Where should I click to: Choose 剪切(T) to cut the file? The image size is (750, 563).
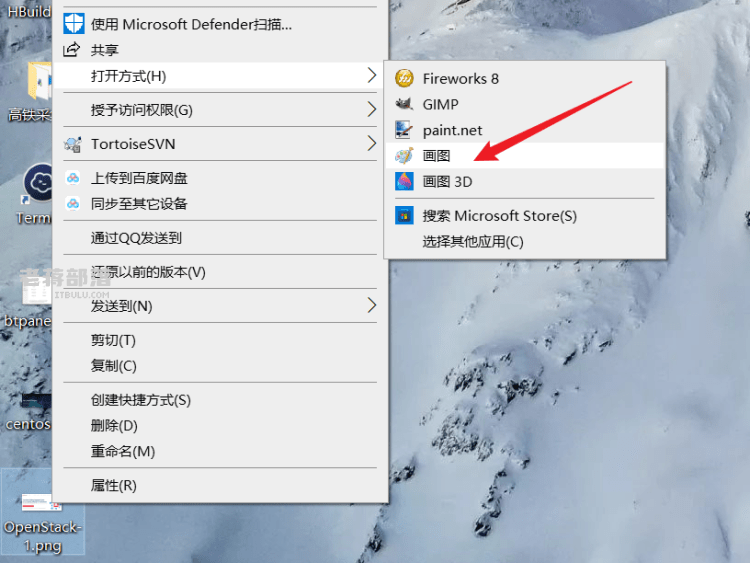click(220, 340)
